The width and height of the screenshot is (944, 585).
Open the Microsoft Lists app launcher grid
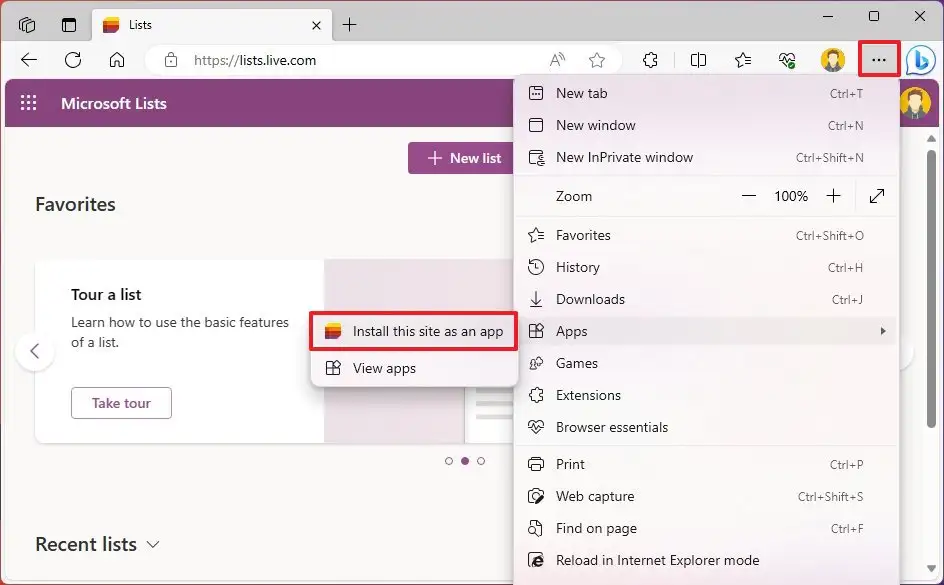29,102
